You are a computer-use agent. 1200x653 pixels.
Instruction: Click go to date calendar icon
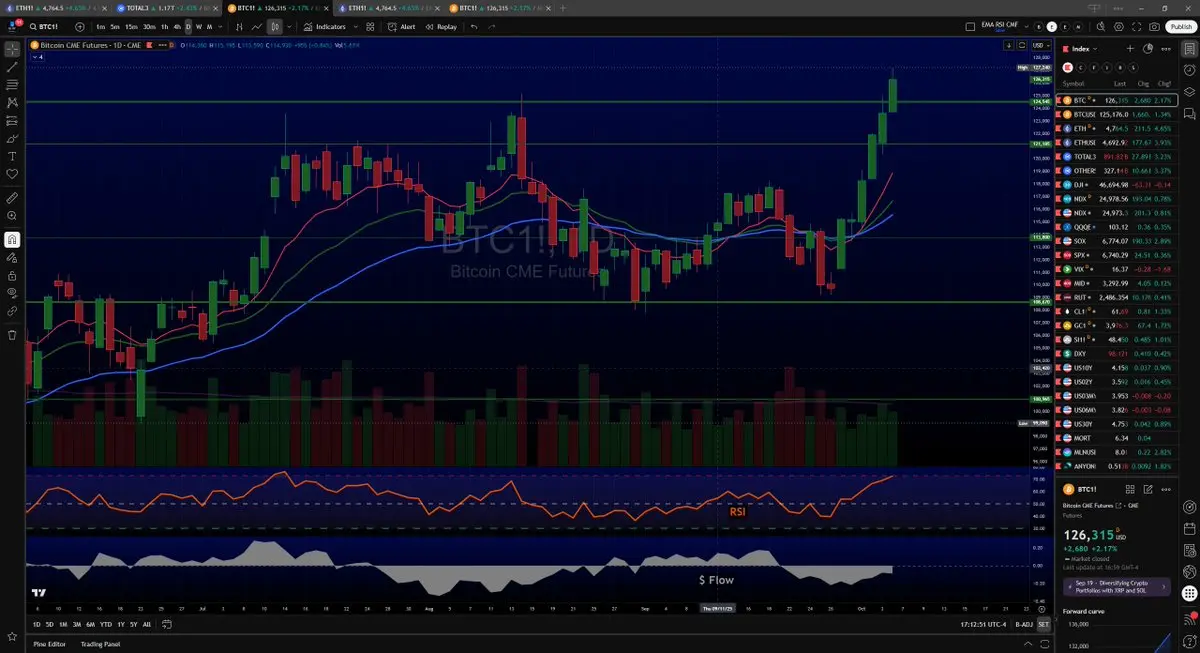click(167, 624)
